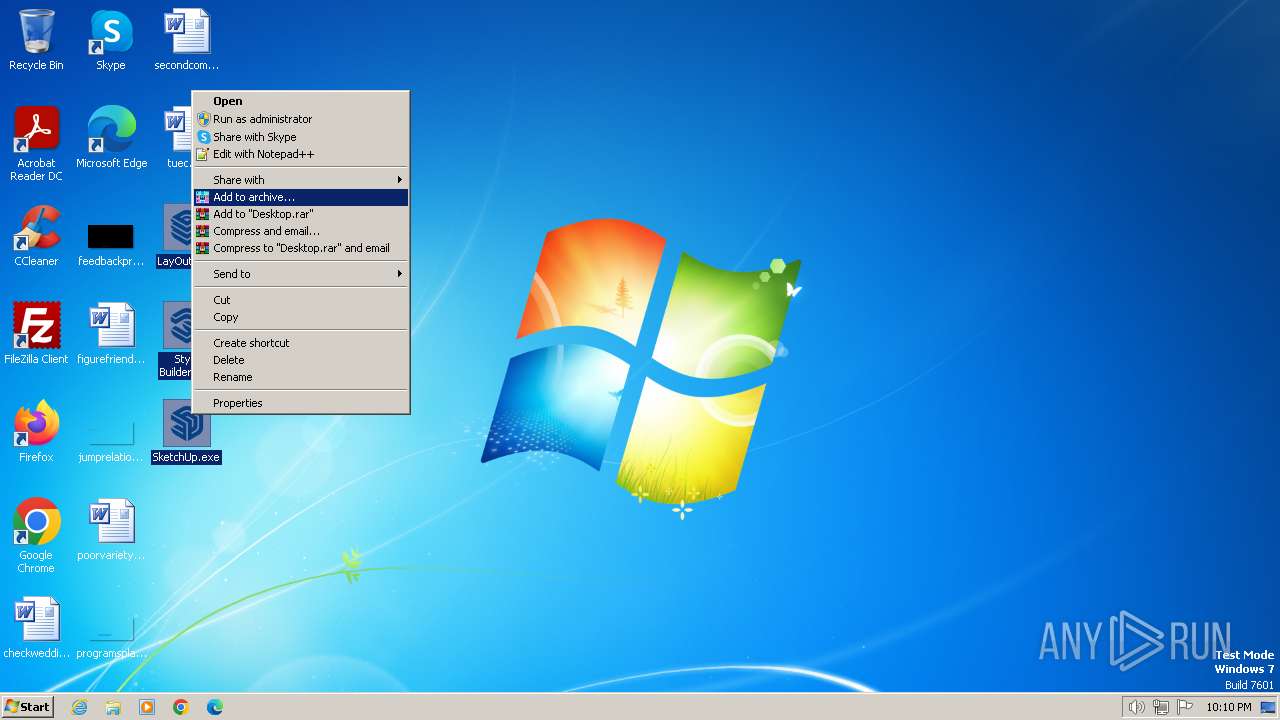The width and height of the screenshot is (1280, 720).
Task: Select the Style Builder desktop icon
Action: pyautogui.click(x=176, y=340)
